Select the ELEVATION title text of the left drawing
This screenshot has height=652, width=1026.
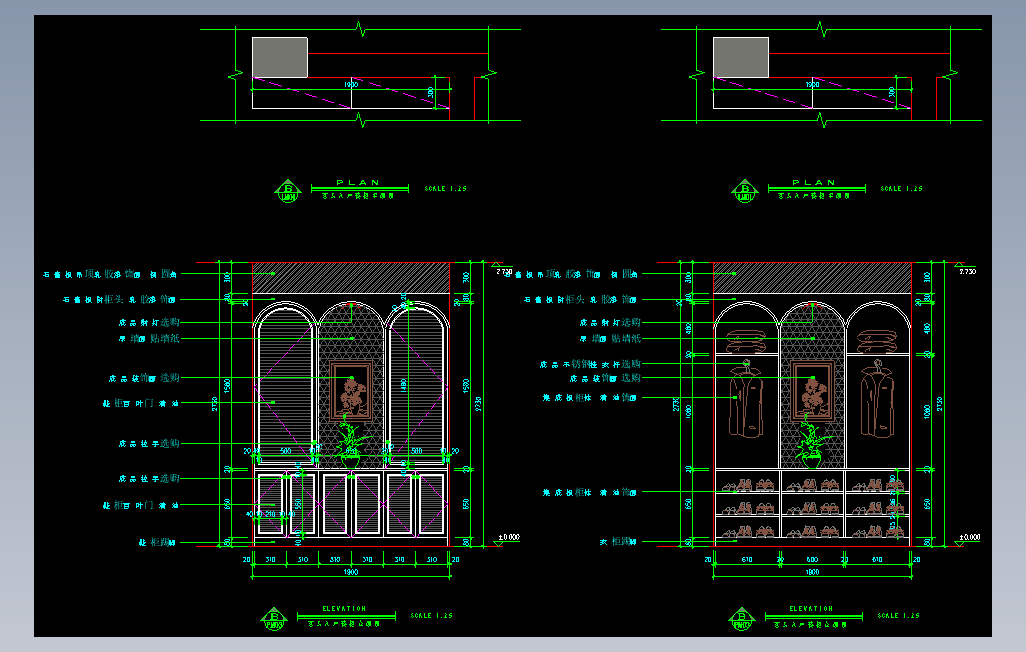[344, 609]
